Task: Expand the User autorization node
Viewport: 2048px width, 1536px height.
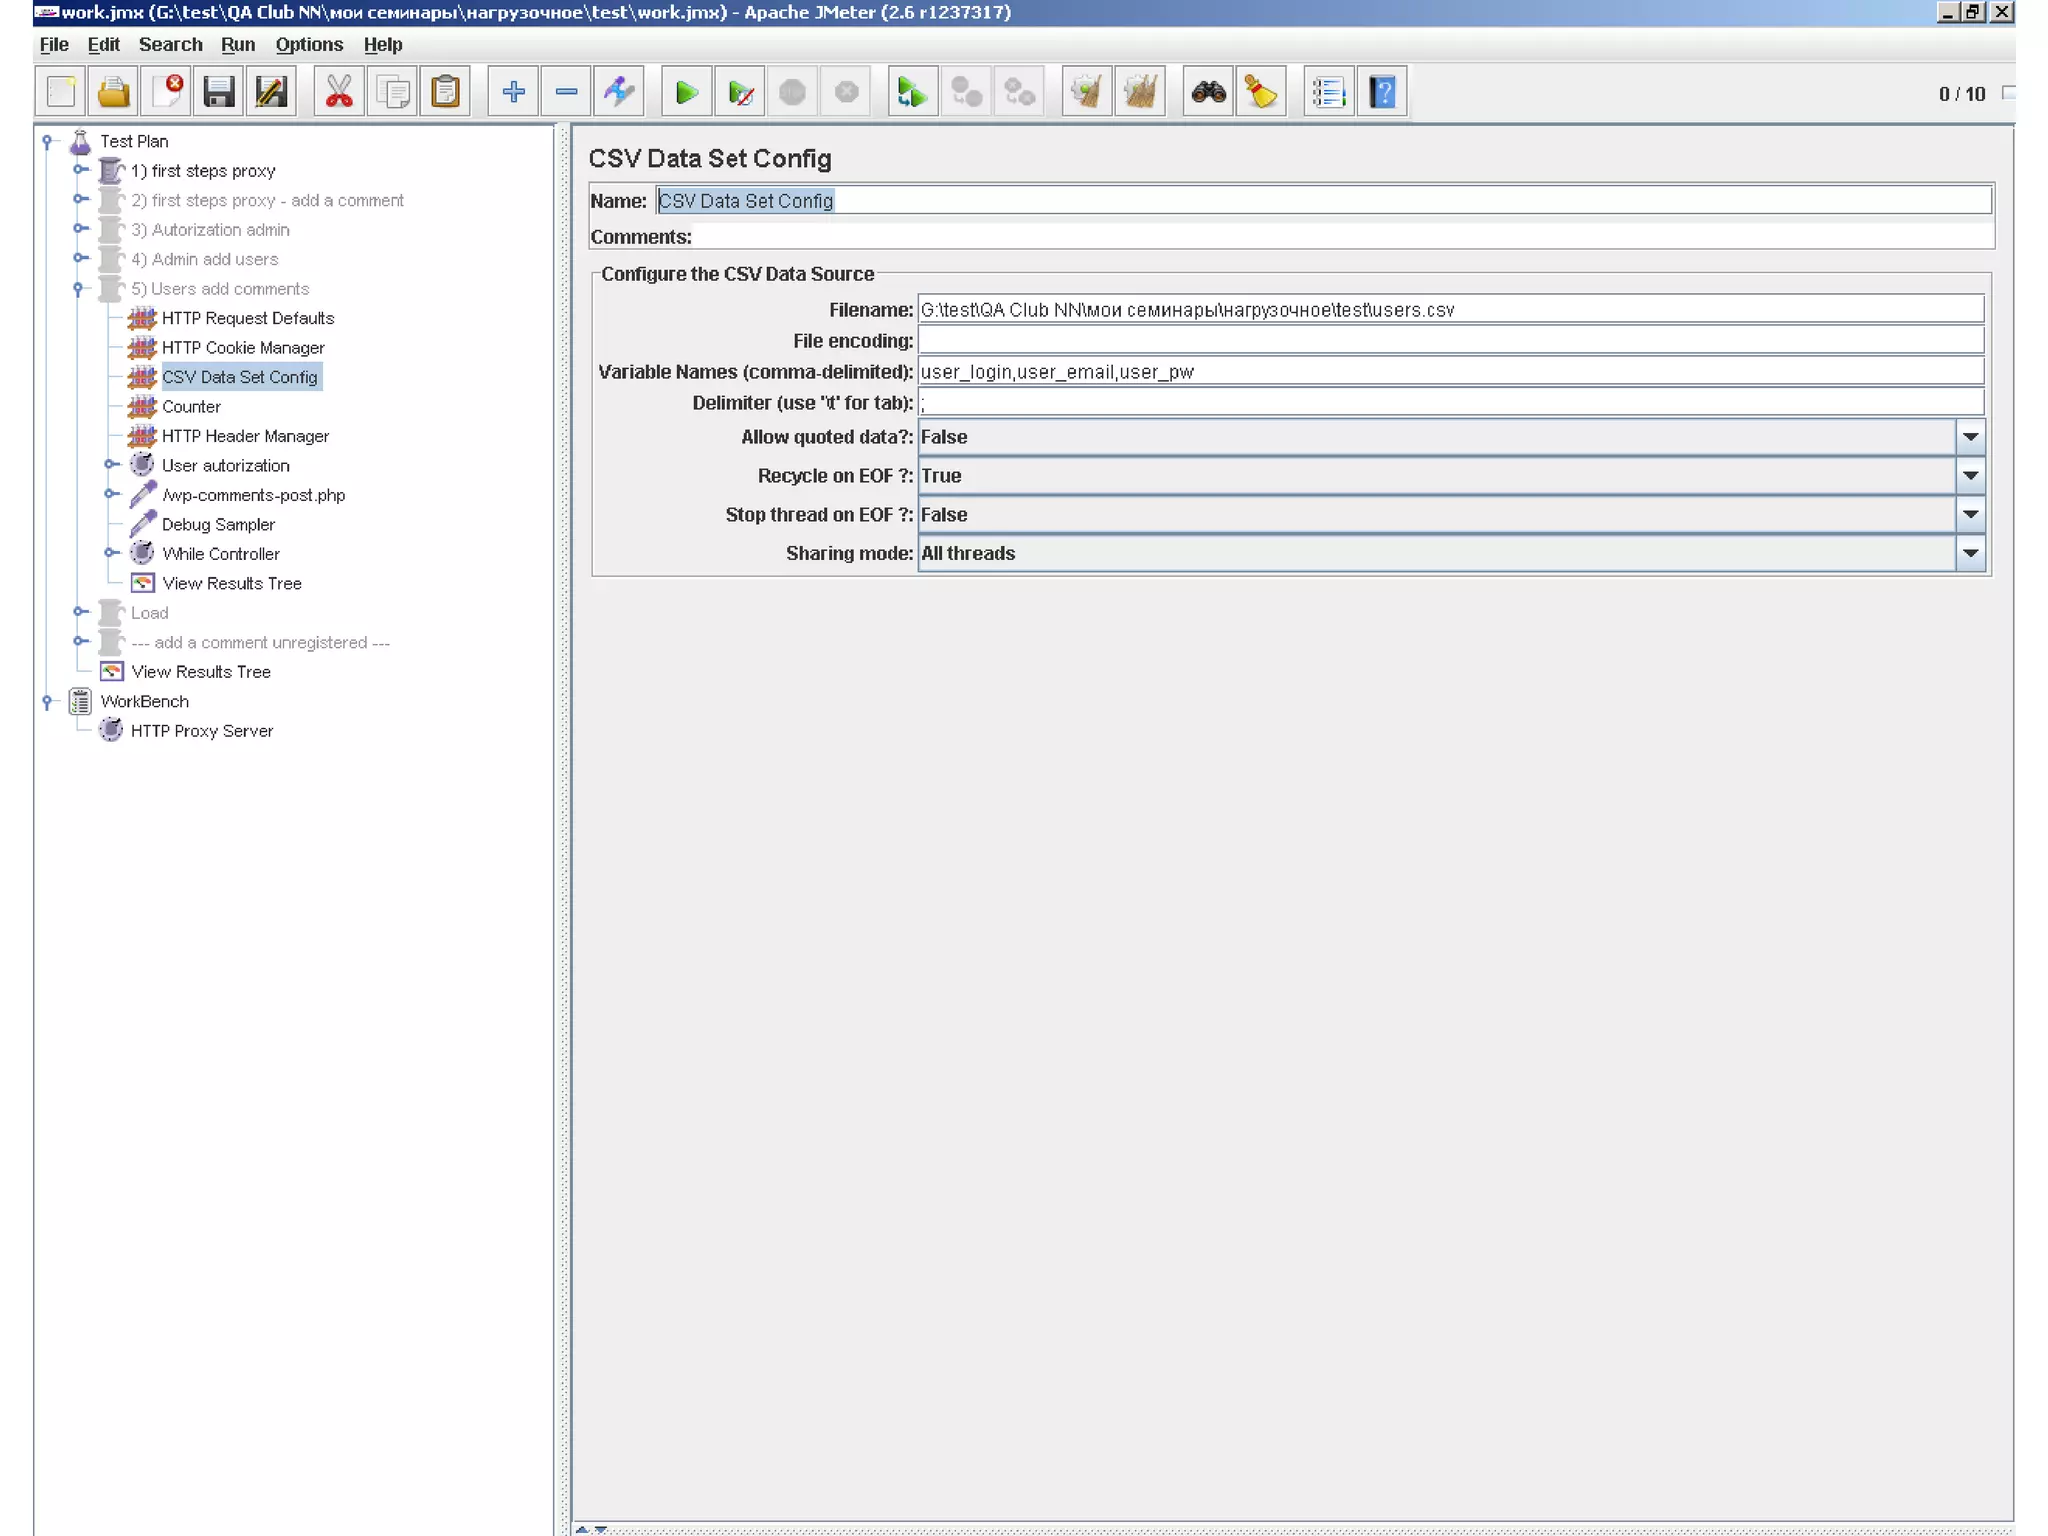Action: (x=111, y=465)
